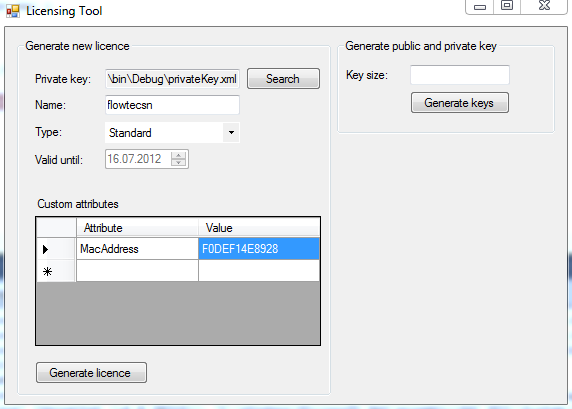
Task: Select the new row asterisk header
Action: tap(56, 271)
